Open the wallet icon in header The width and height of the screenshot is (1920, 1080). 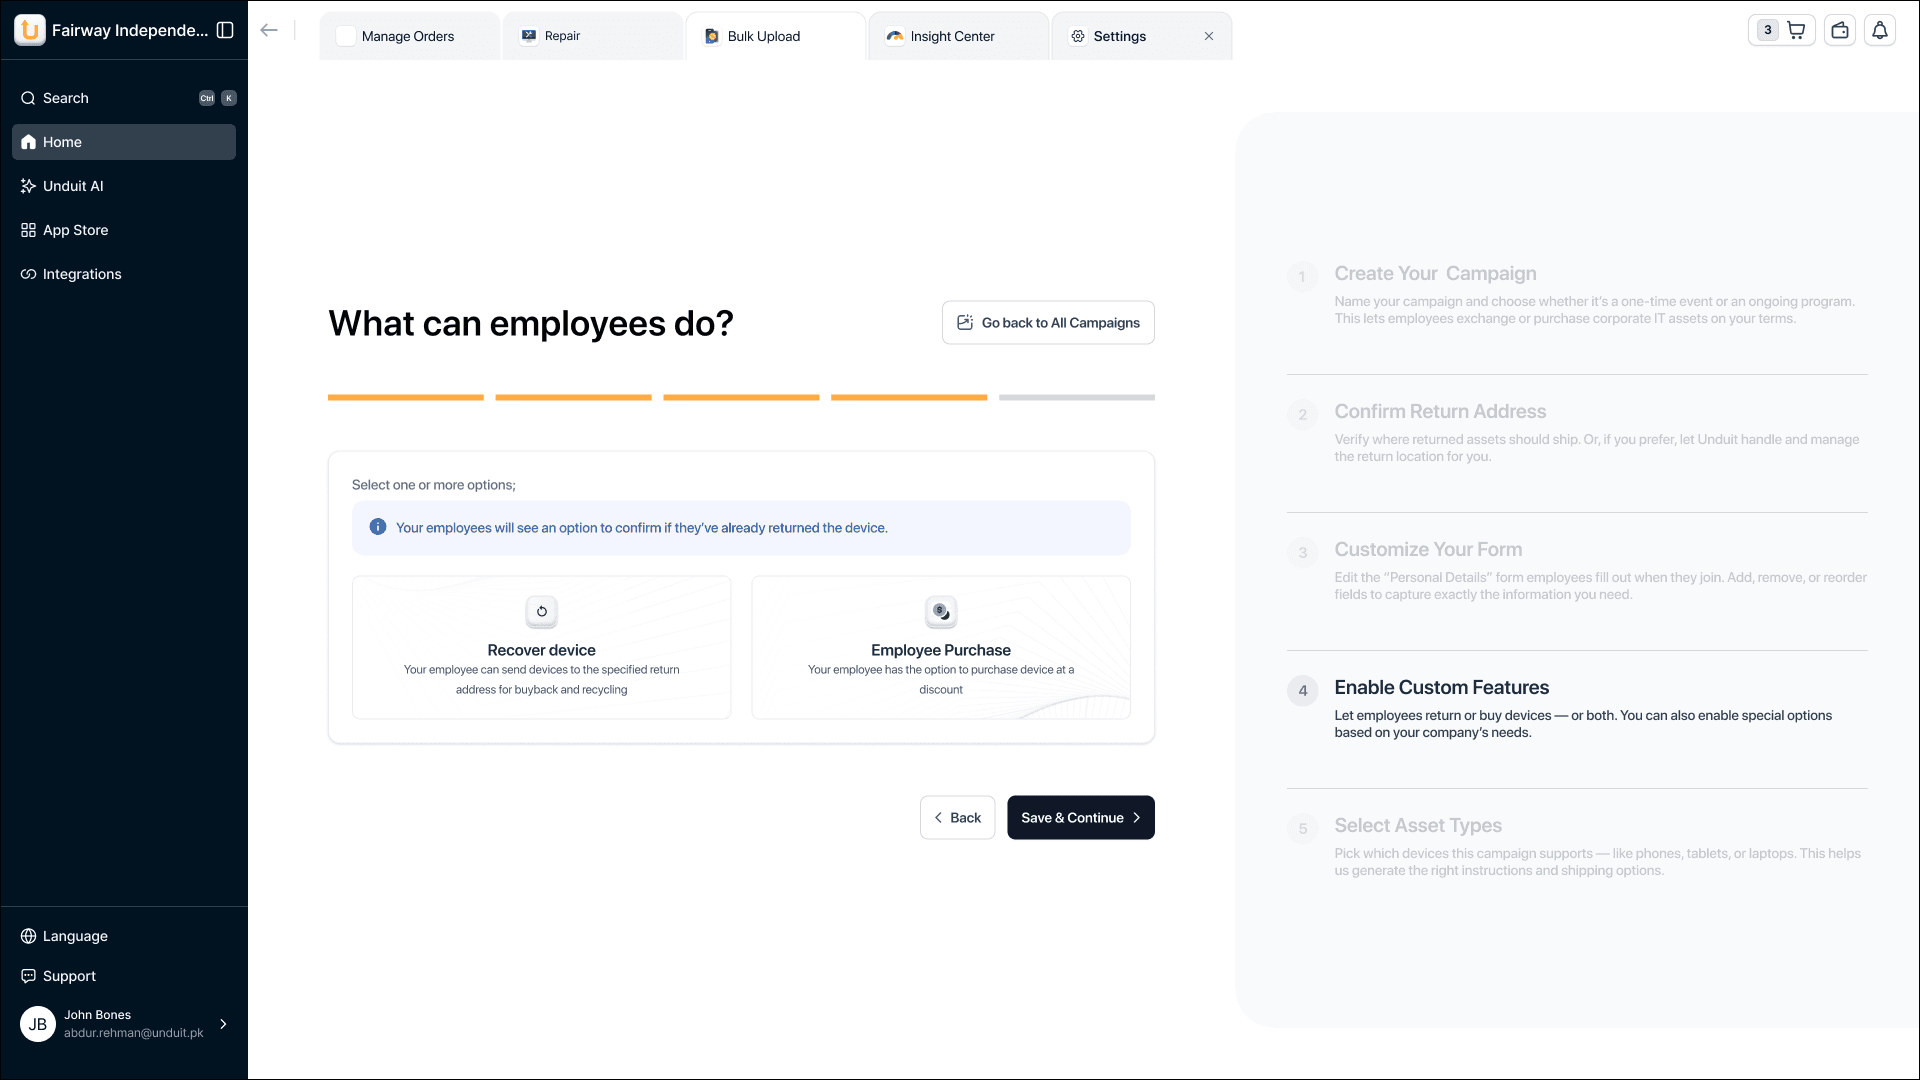[x=1839, y=30]
